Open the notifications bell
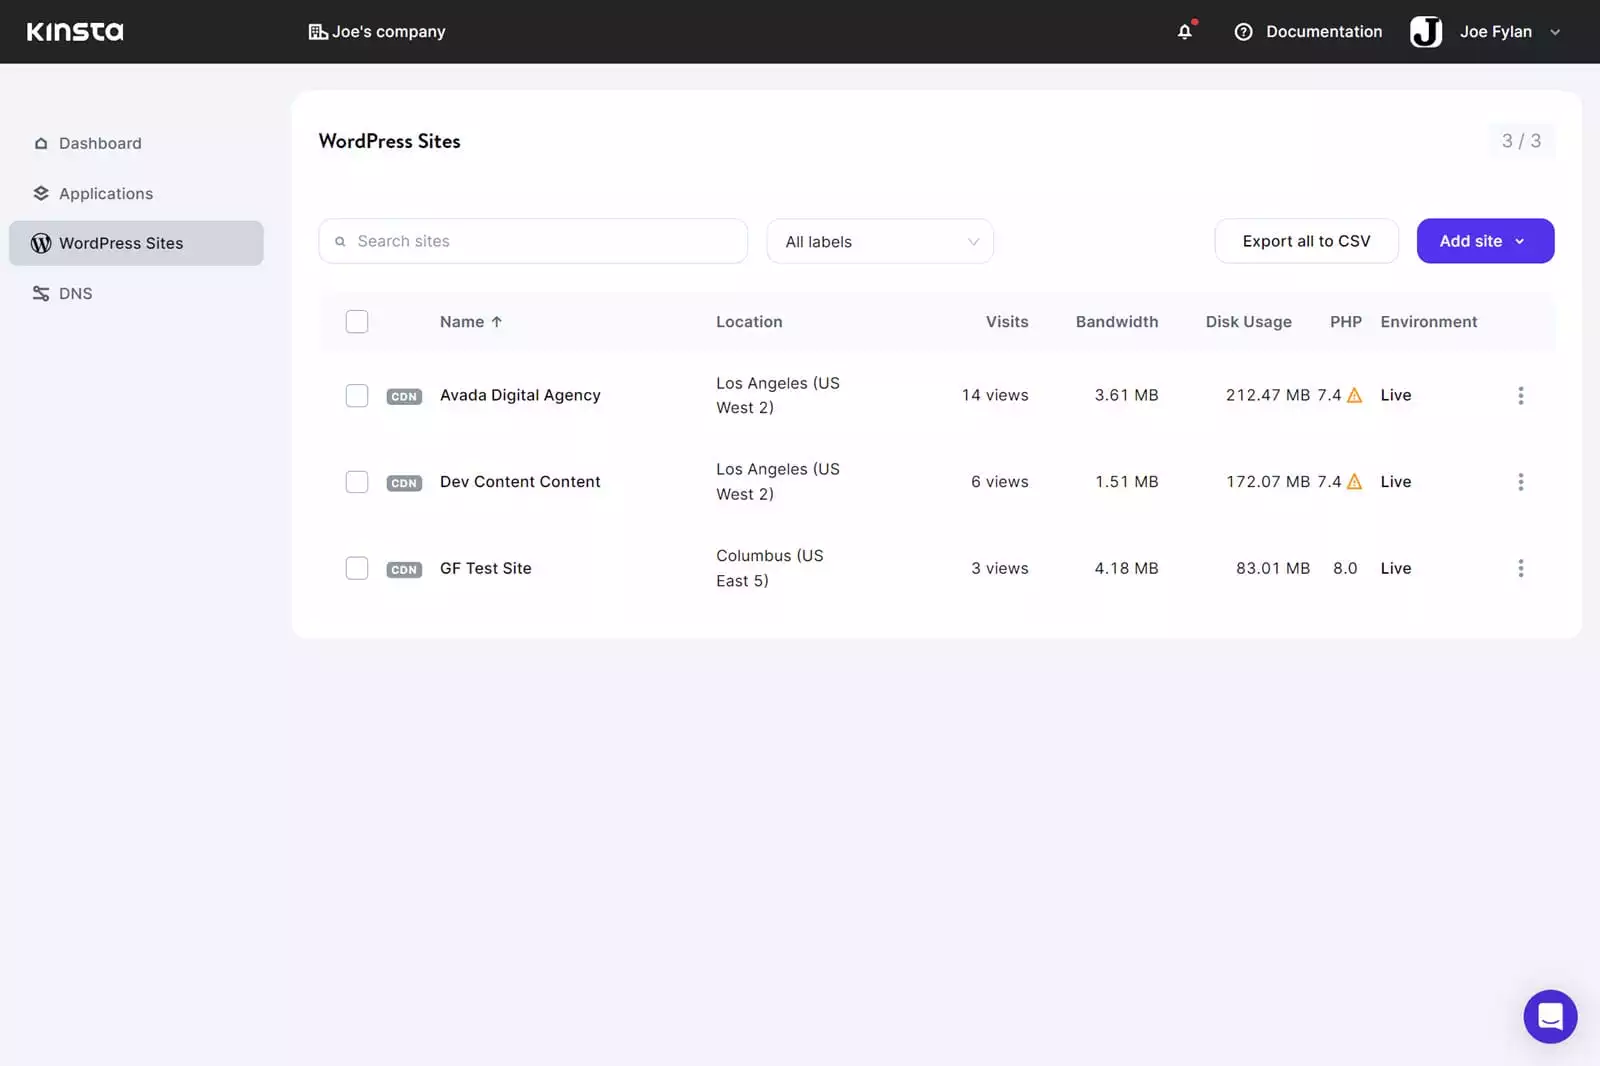Image resolution: width=1600 pixels, height=1066 pixels. [x=1185, y=32]
